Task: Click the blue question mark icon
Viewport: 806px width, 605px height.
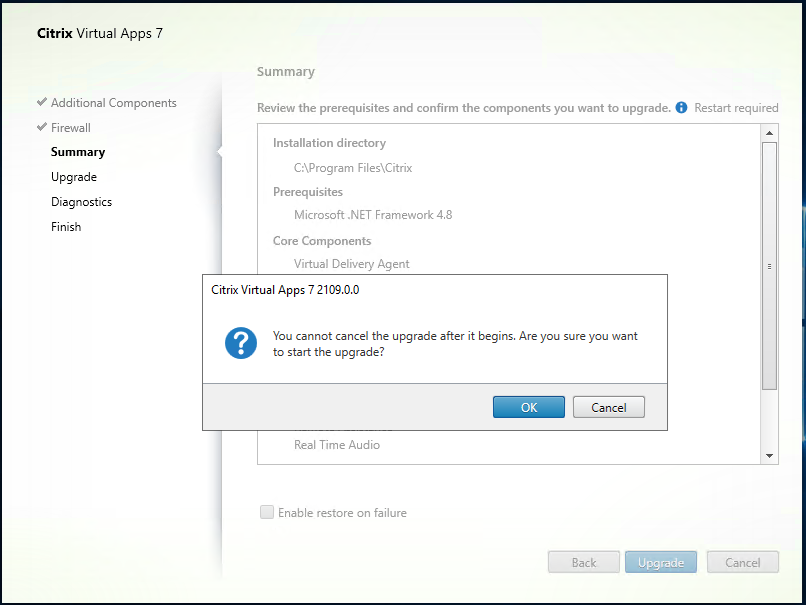Action: pos(241,343)
